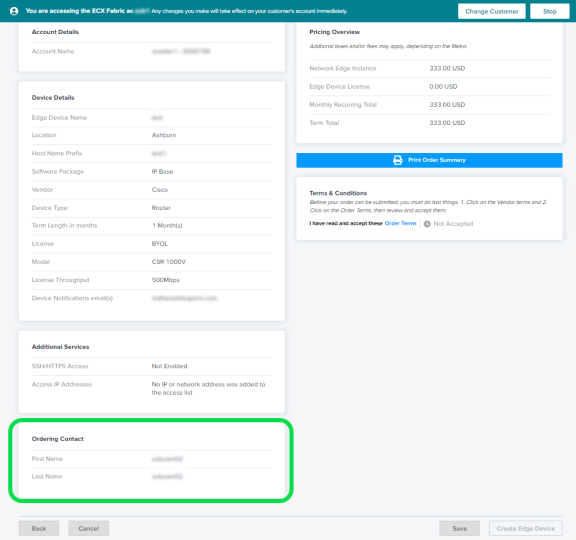Select the Not Accepted status text
576x540 pixels.
tap(453, 224)
